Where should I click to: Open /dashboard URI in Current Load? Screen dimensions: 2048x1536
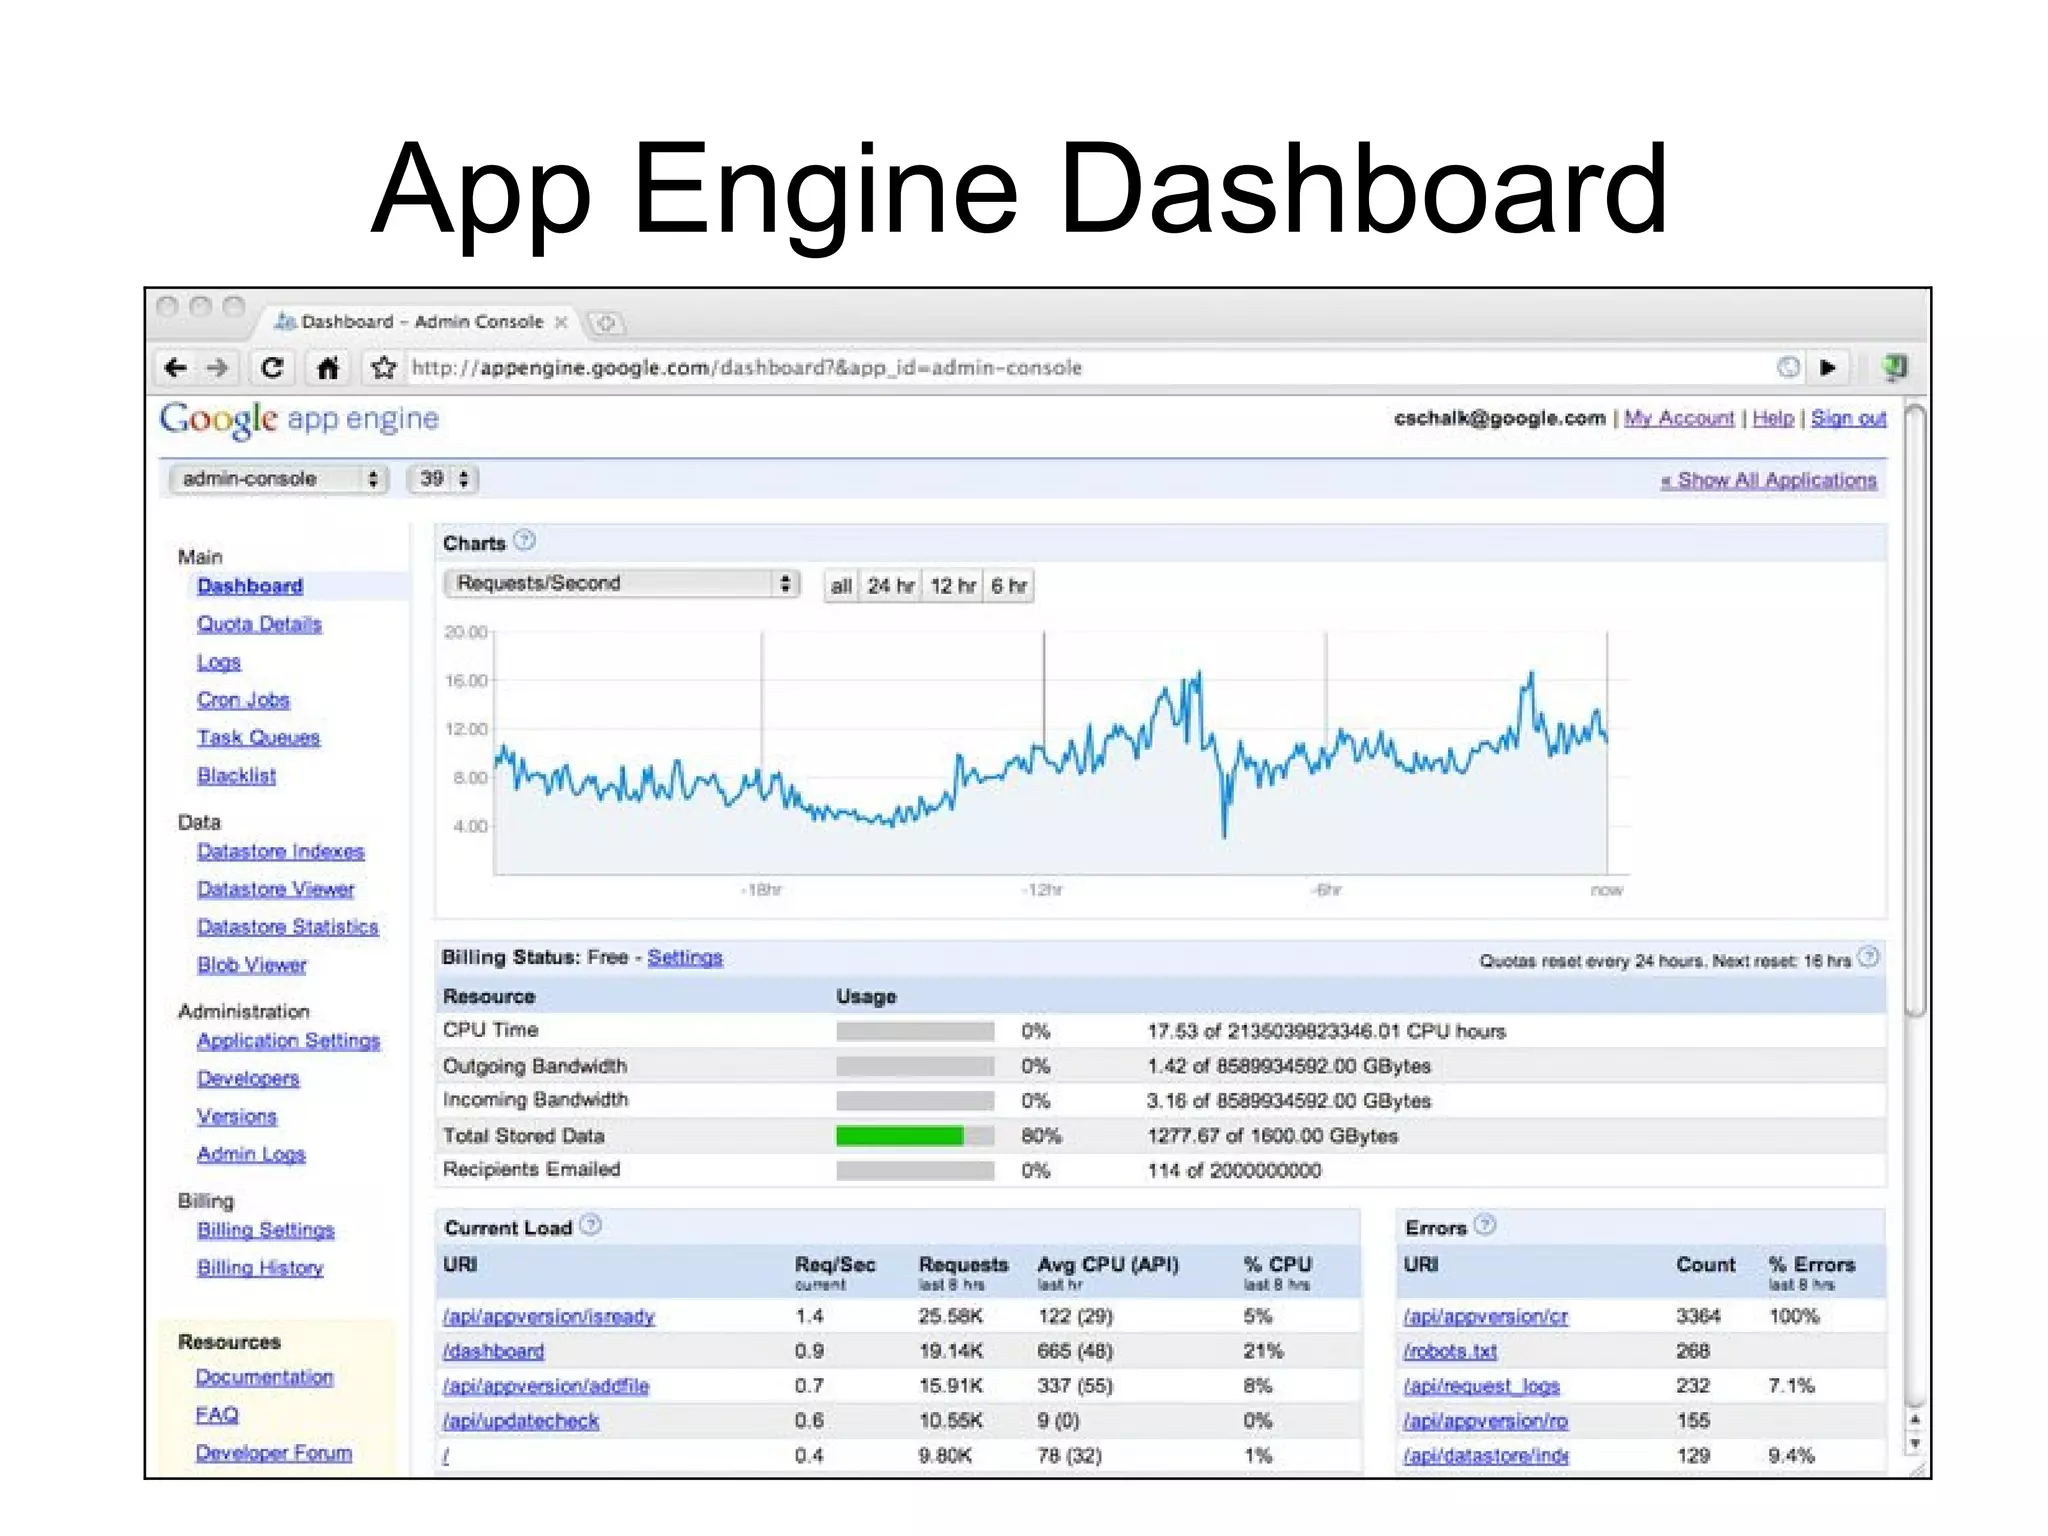click(x=493, y=1352)
